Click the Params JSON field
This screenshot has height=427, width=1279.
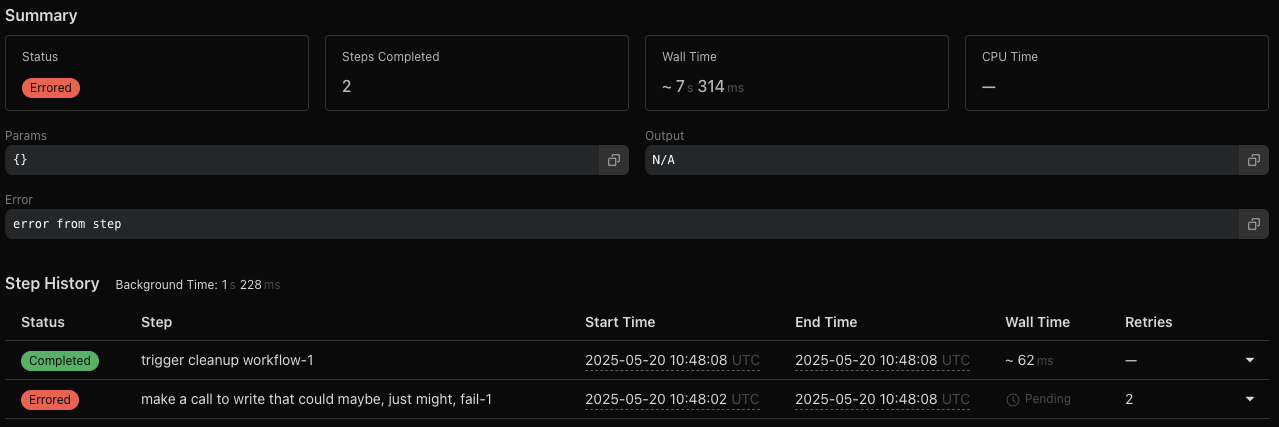(x=300, y=160)
